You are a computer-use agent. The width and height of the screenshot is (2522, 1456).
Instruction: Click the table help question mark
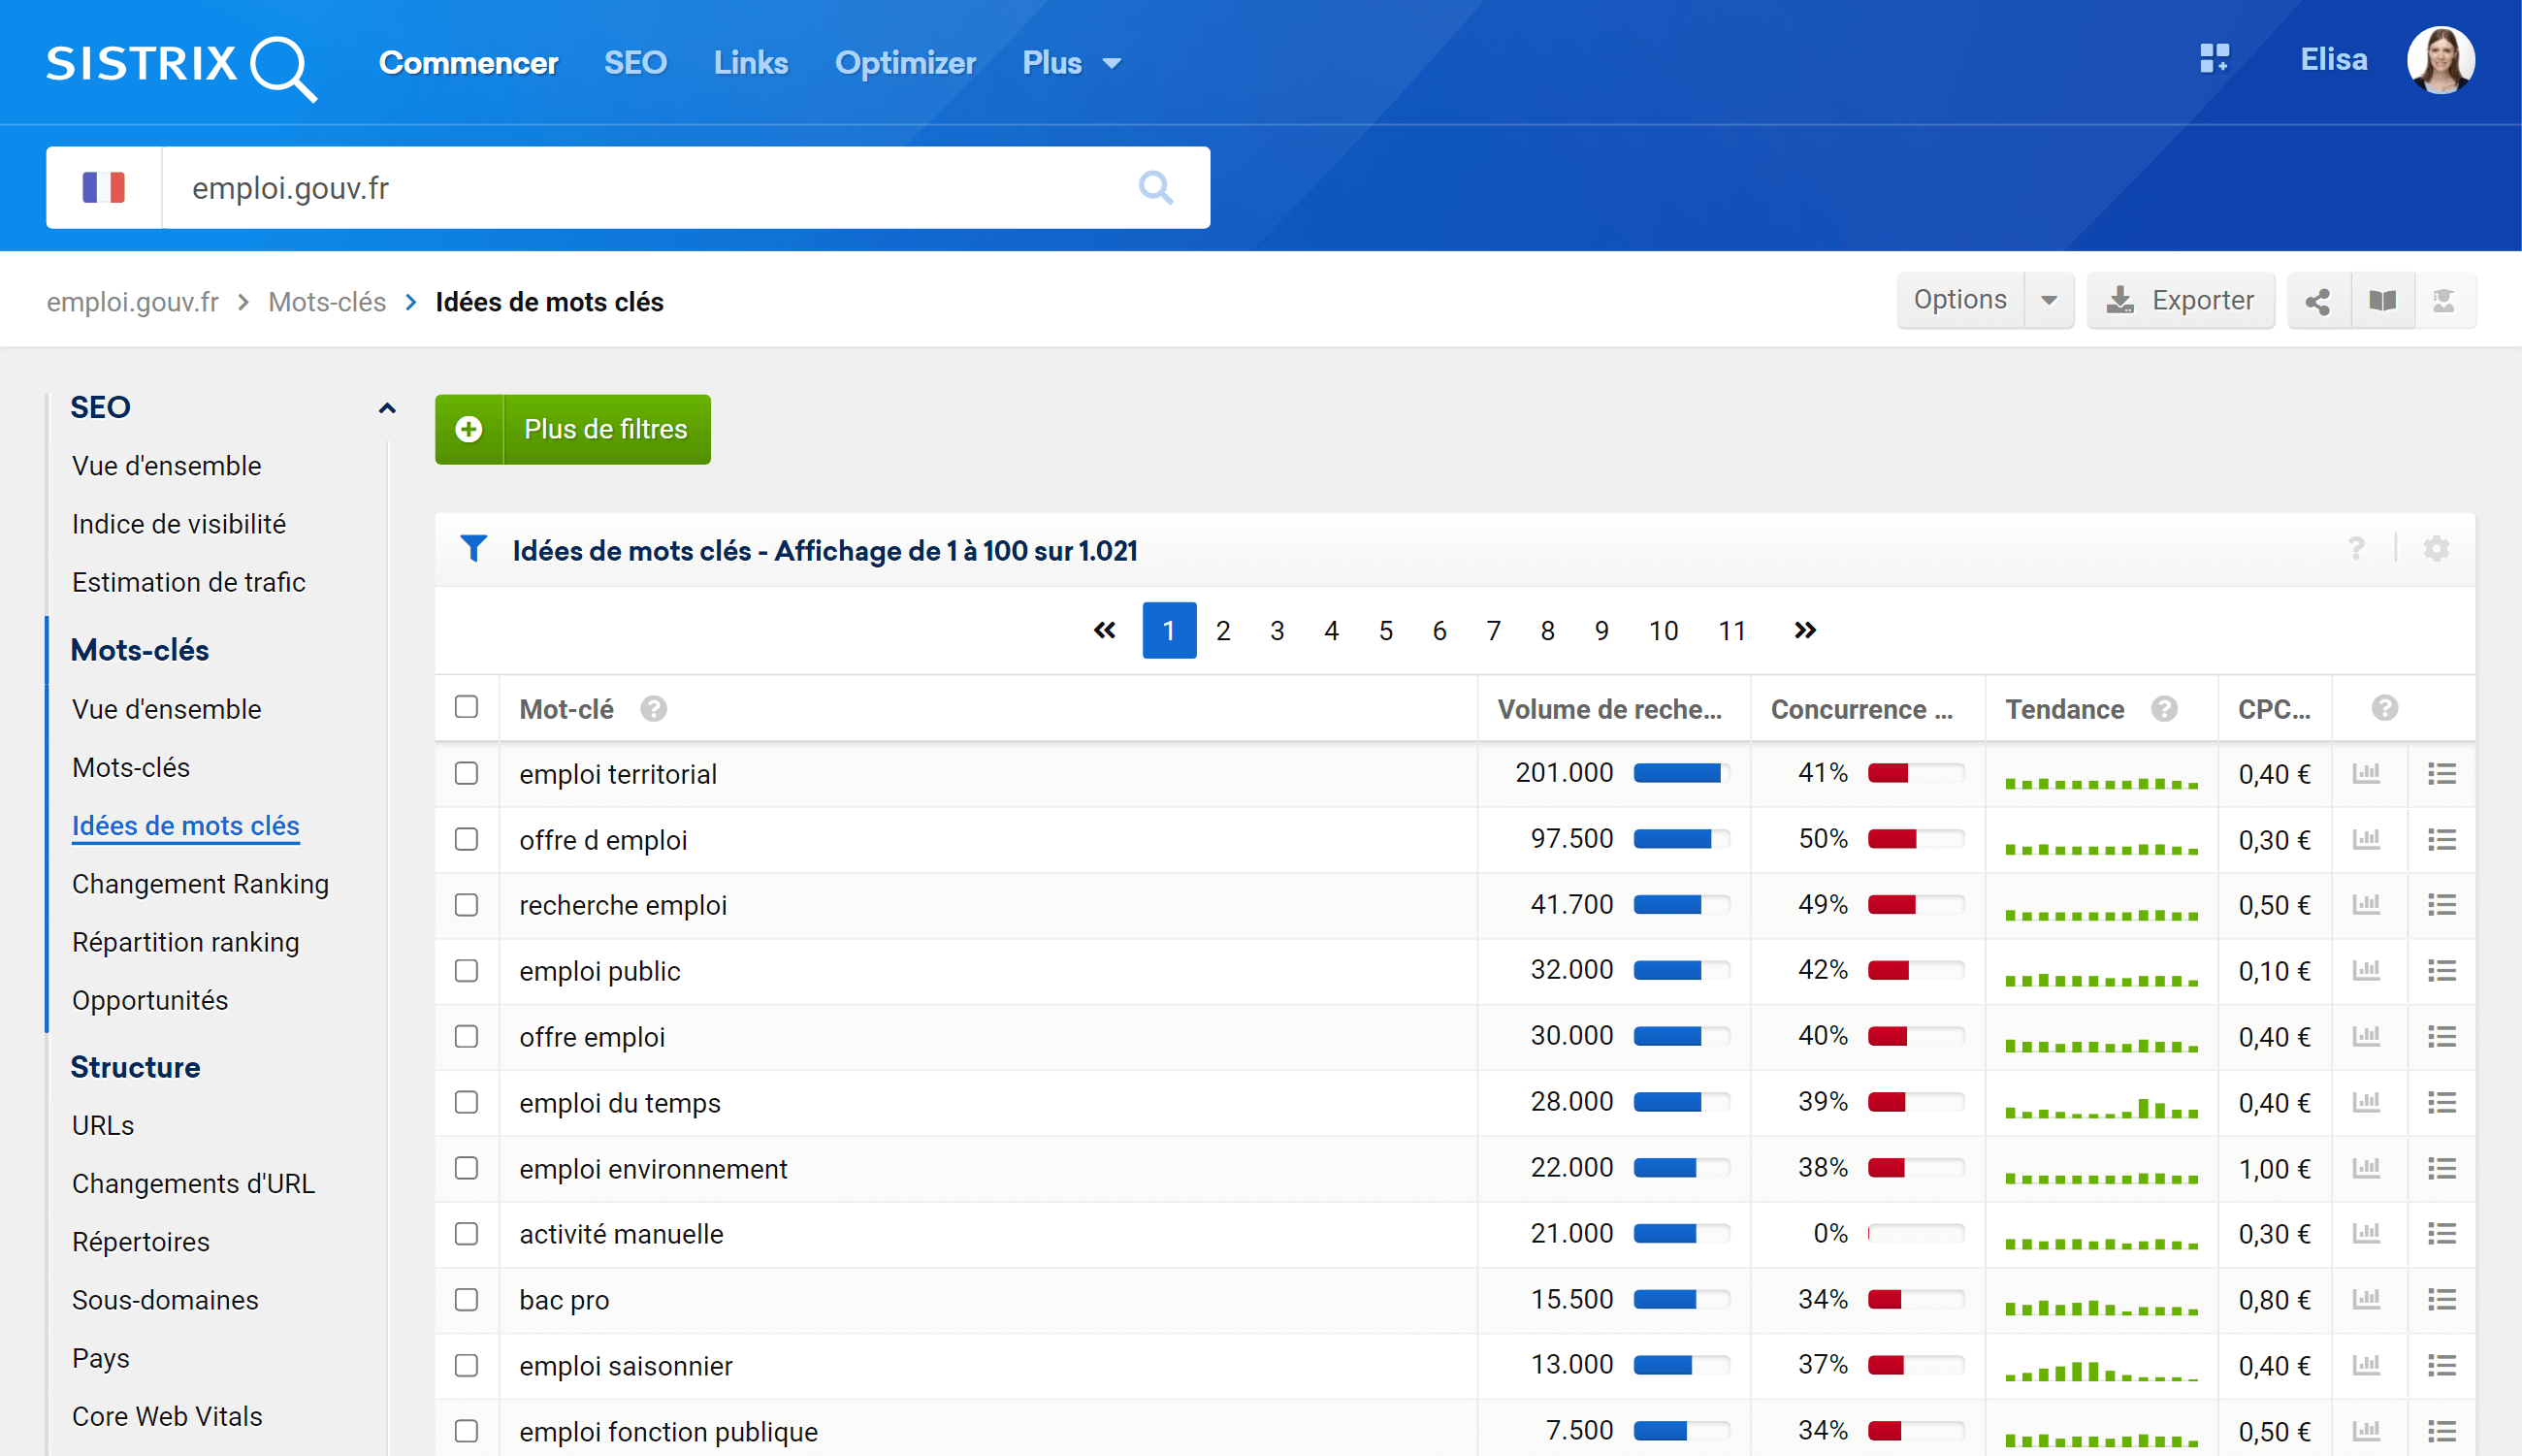pyautogui.click(x=2356, y=549)
